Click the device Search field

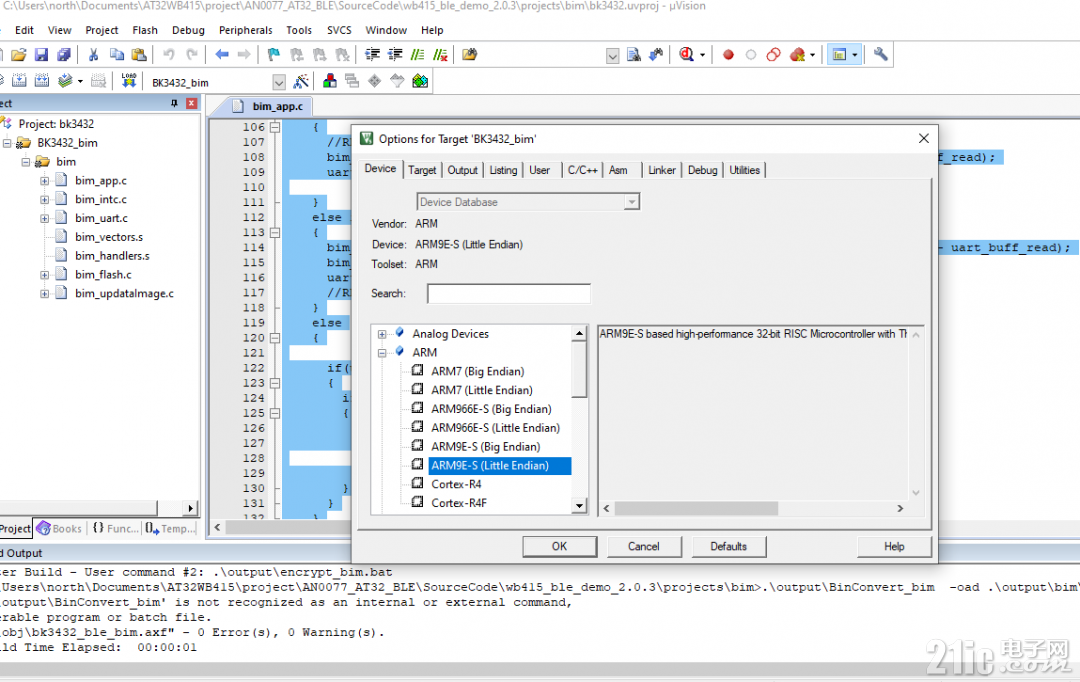(508, 293)
